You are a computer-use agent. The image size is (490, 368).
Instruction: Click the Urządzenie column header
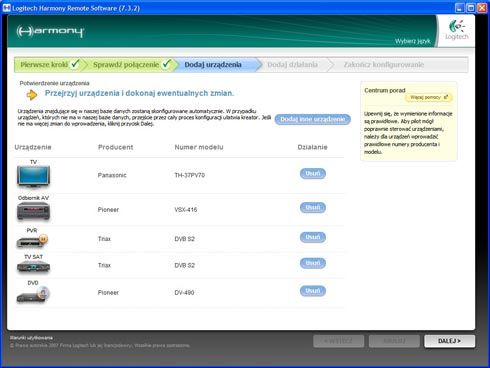33,147
